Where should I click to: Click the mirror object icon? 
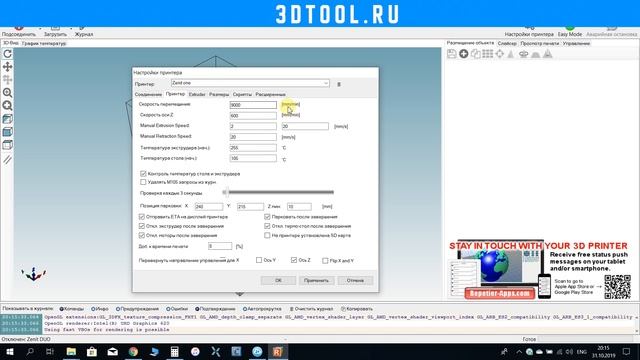coord(548,54)
